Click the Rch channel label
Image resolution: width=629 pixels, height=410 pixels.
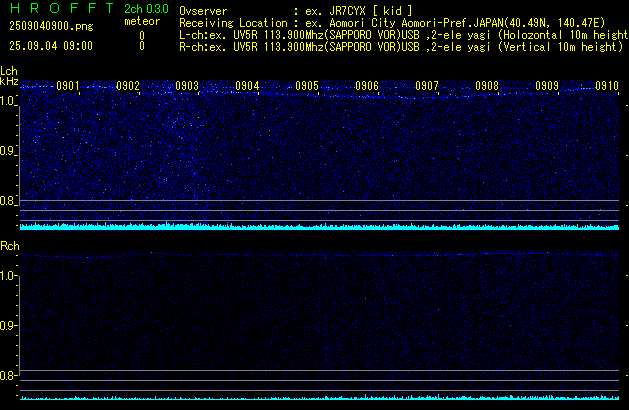pos(10,246)
